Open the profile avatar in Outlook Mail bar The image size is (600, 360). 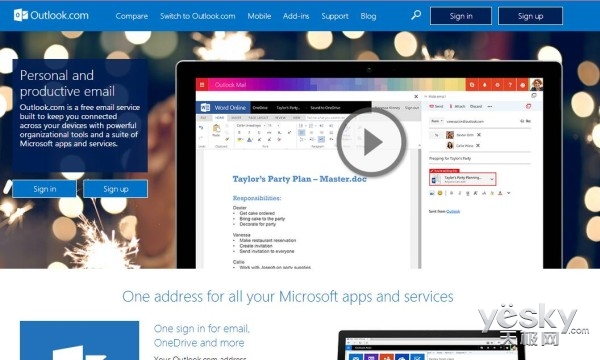point(536,85)
